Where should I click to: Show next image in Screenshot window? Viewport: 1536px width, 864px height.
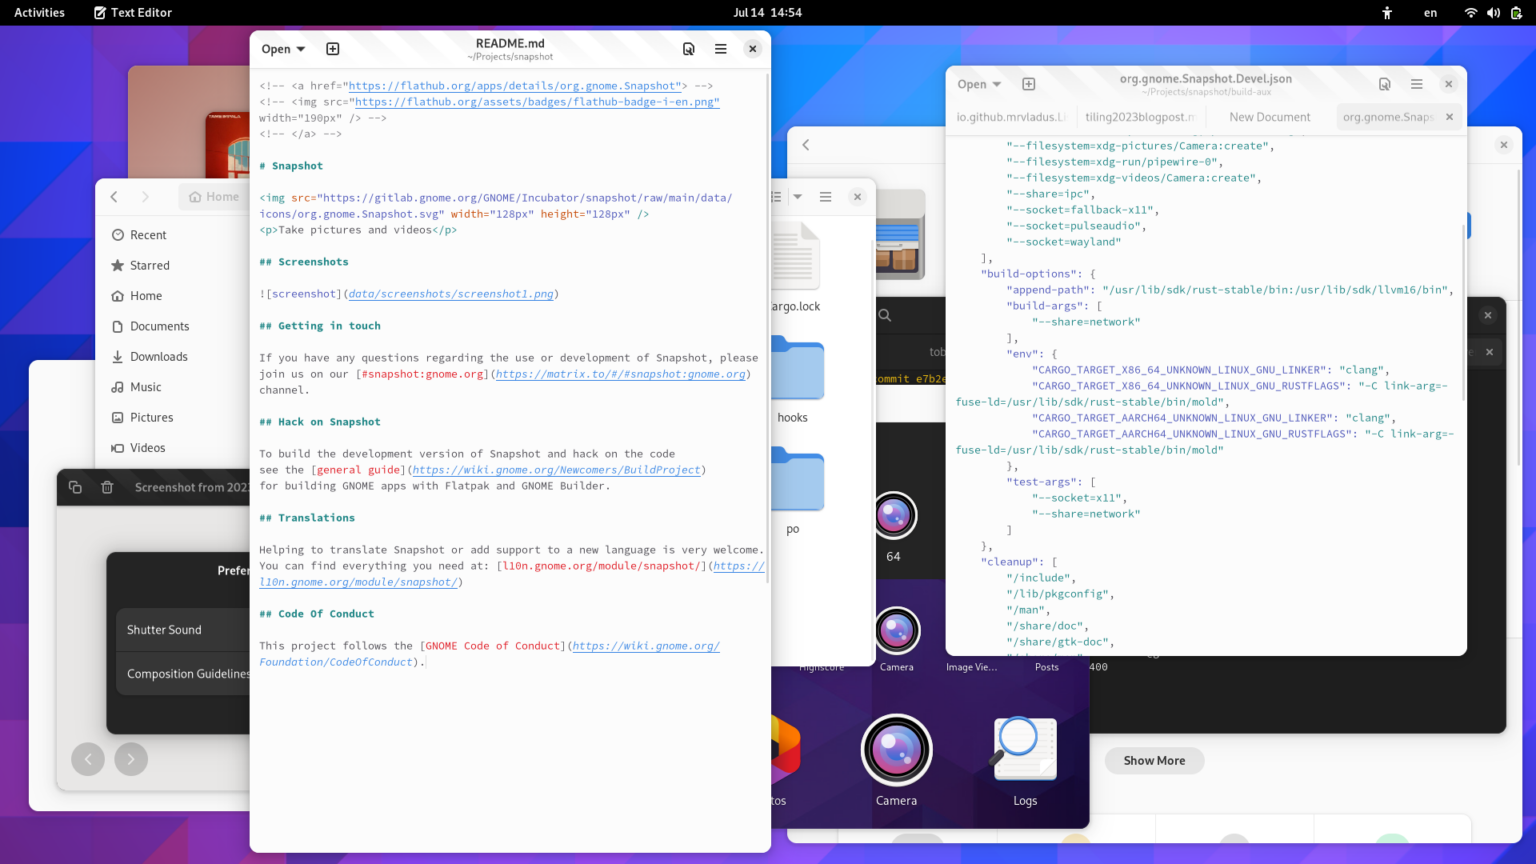(131, 759)
